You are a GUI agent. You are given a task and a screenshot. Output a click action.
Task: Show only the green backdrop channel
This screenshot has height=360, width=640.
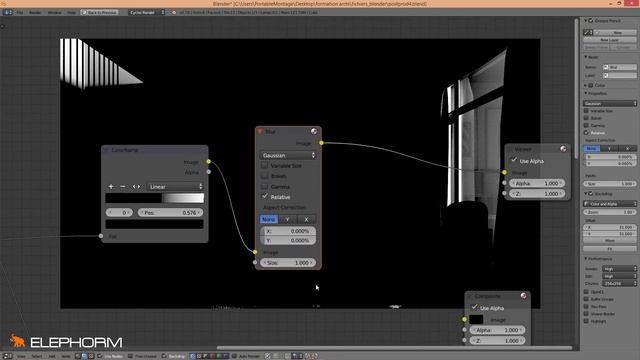219,356
